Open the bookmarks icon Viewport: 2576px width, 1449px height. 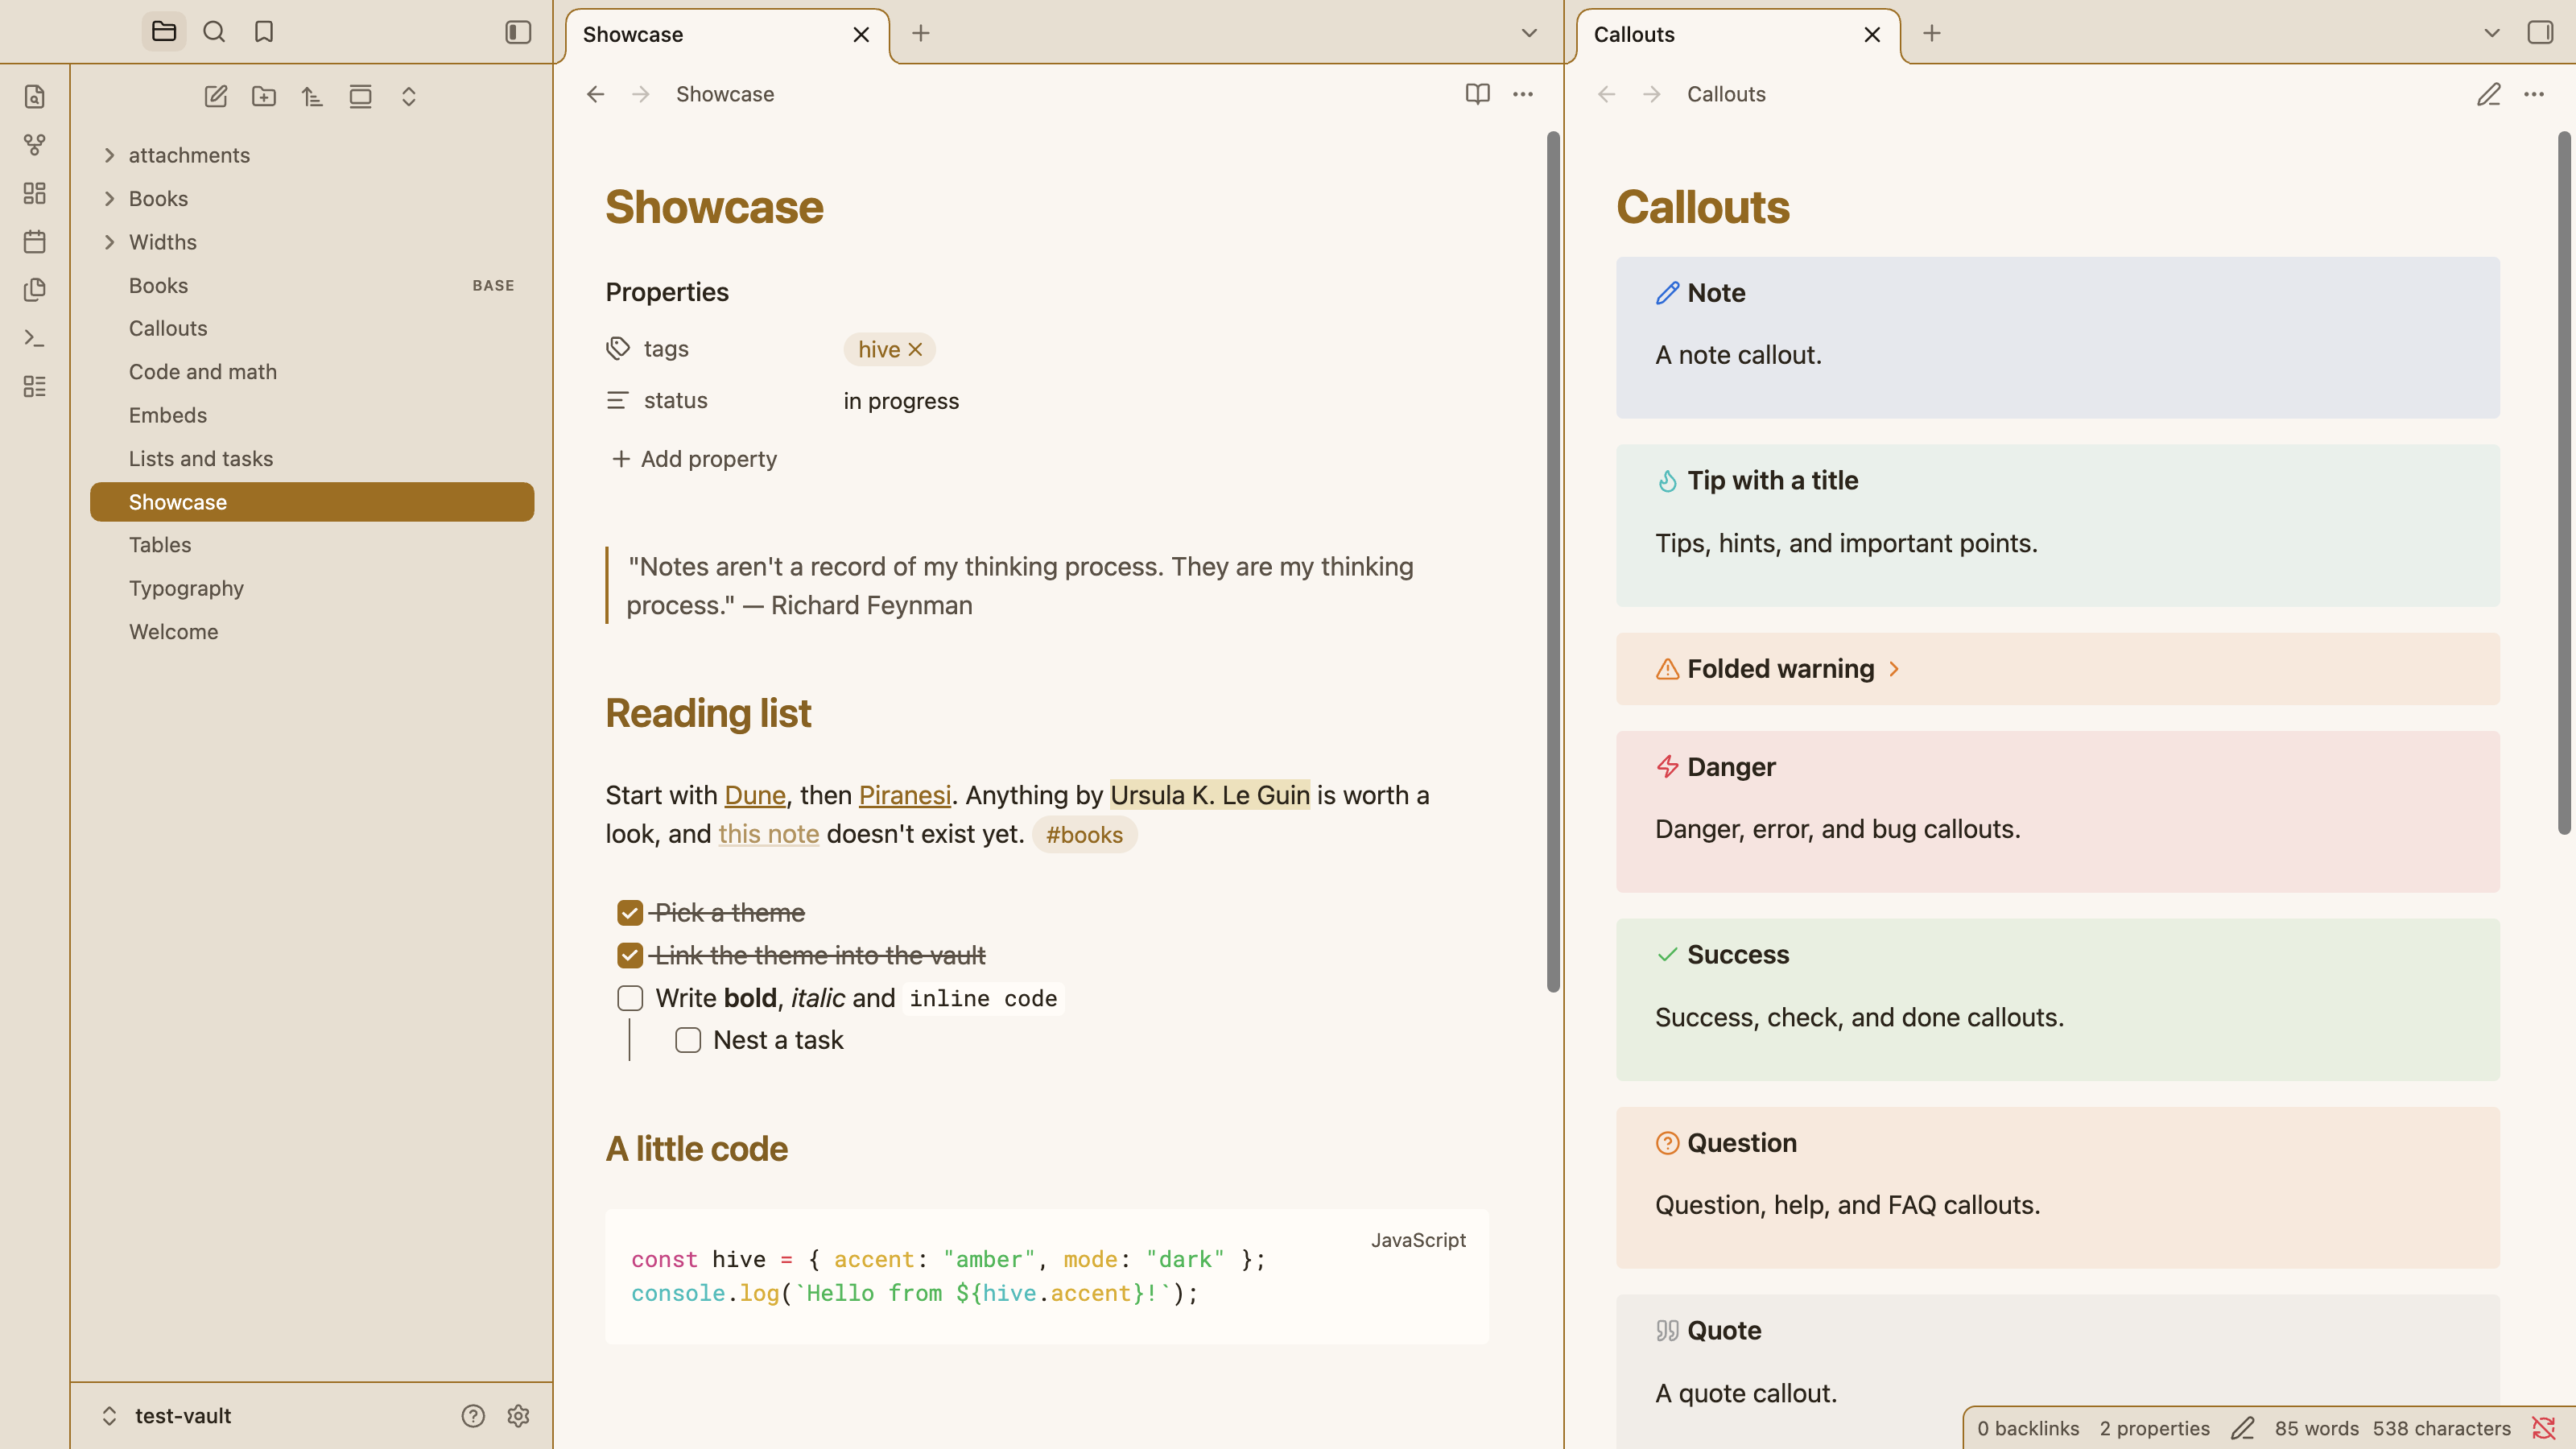[264, 32]
